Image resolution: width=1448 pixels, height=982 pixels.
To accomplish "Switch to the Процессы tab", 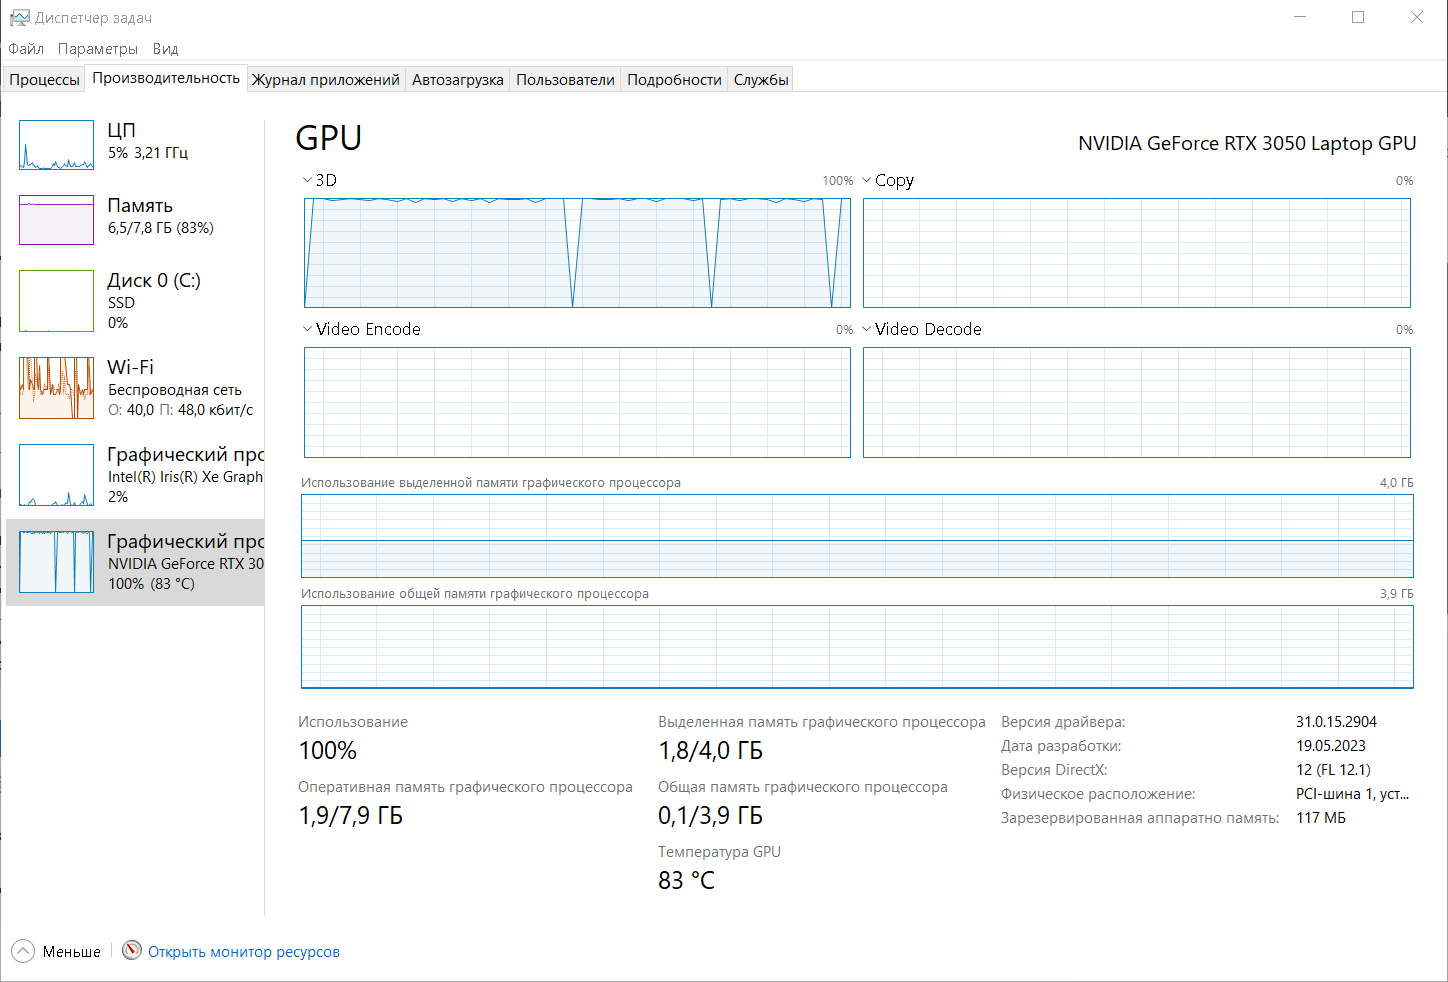I will 44,80.
